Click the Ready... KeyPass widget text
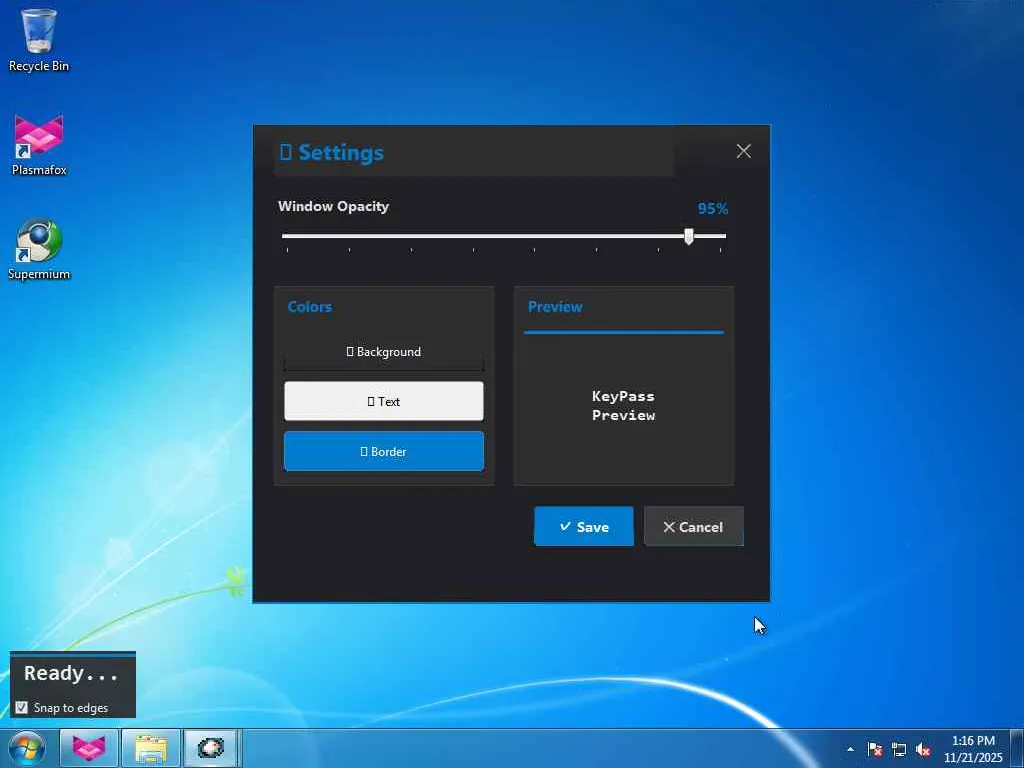1024x768 pixels. 71,673
